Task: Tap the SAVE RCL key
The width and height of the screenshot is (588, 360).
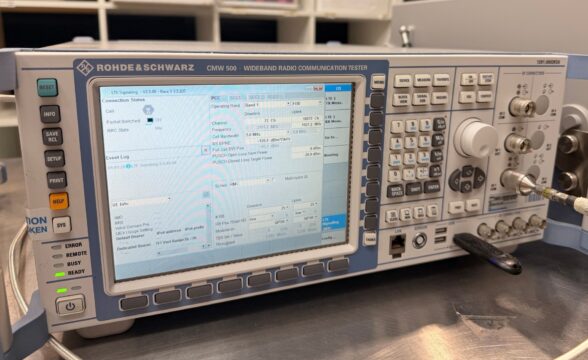Action: tap(52, 136)
